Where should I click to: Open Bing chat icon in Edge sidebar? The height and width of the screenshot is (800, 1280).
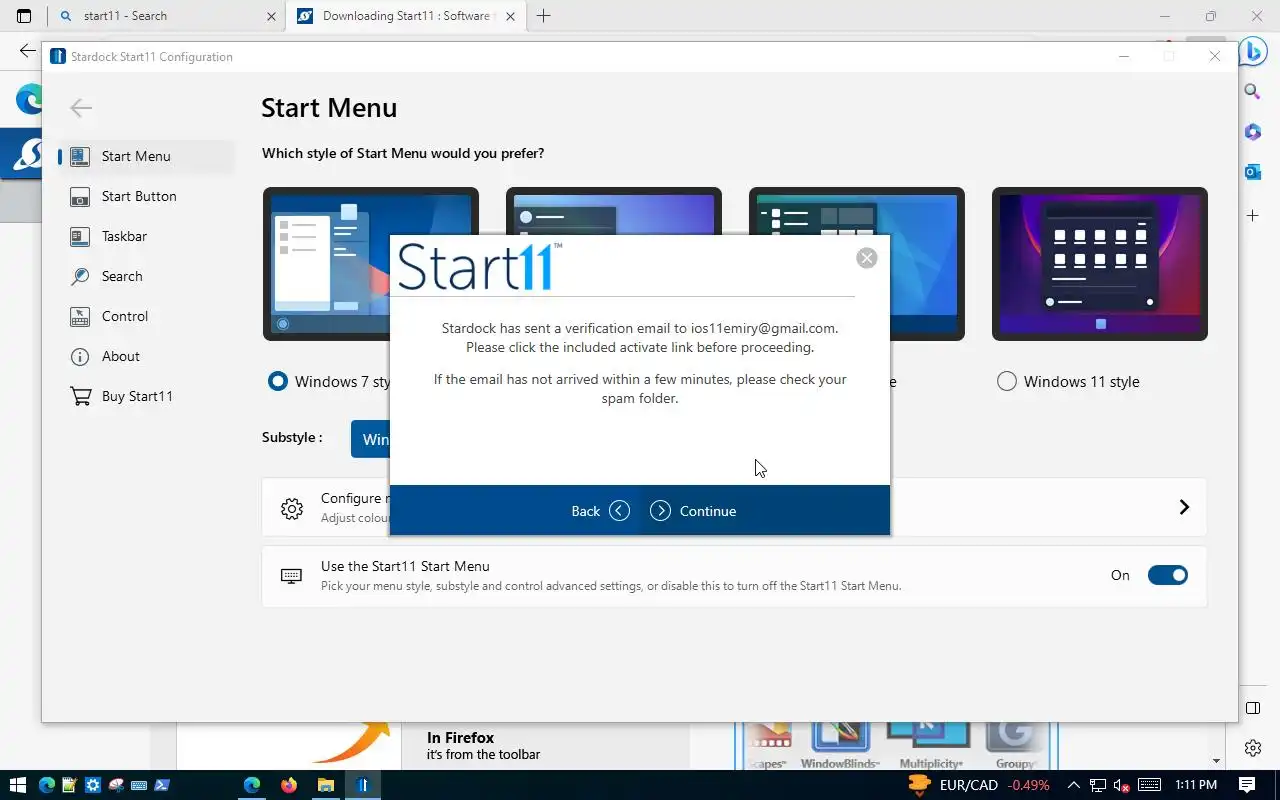tap(1253, 52)
